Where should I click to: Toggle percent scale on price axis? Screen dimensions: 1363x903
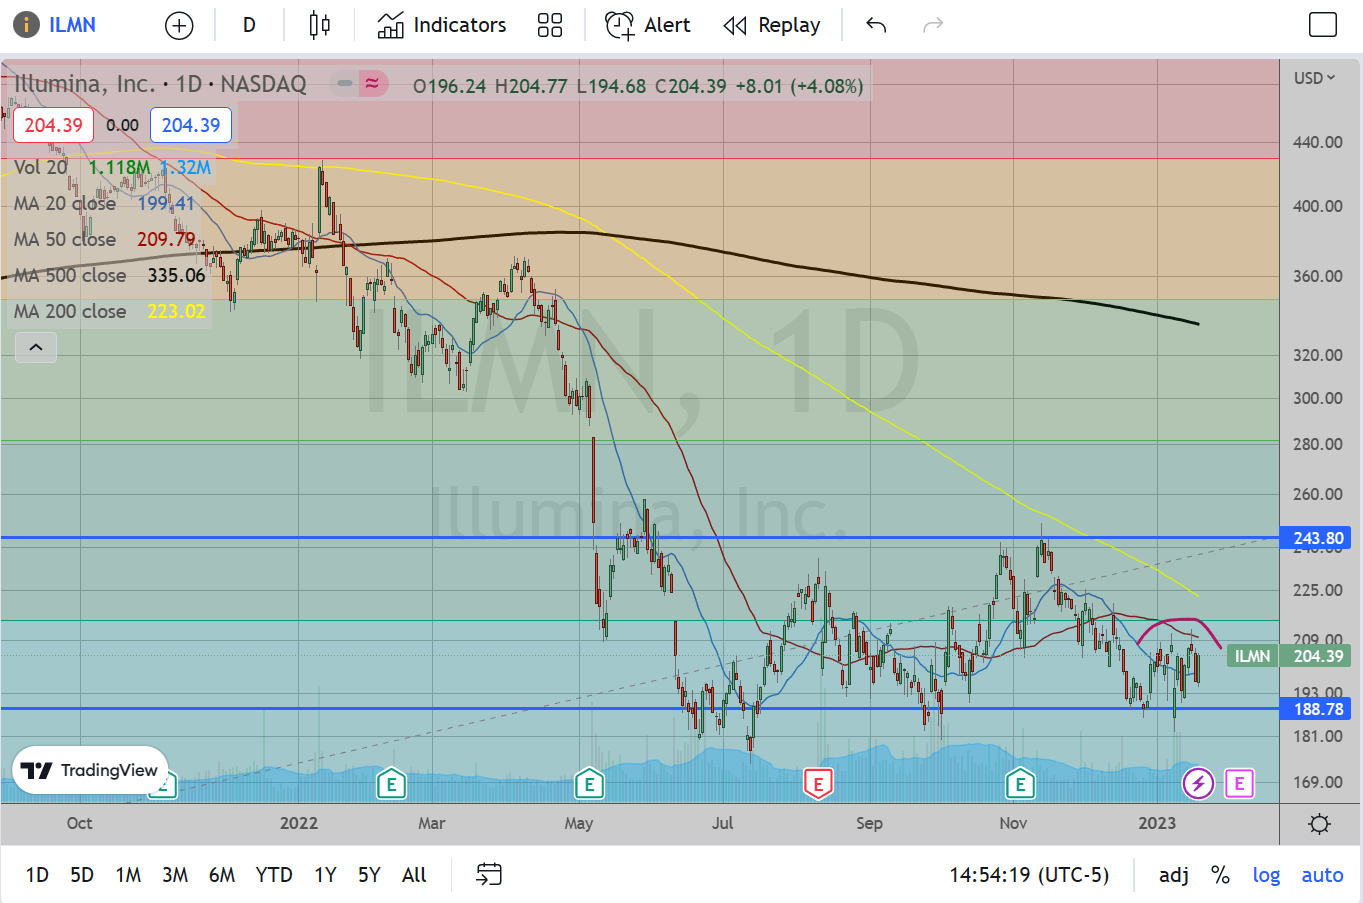point(1220,875)
